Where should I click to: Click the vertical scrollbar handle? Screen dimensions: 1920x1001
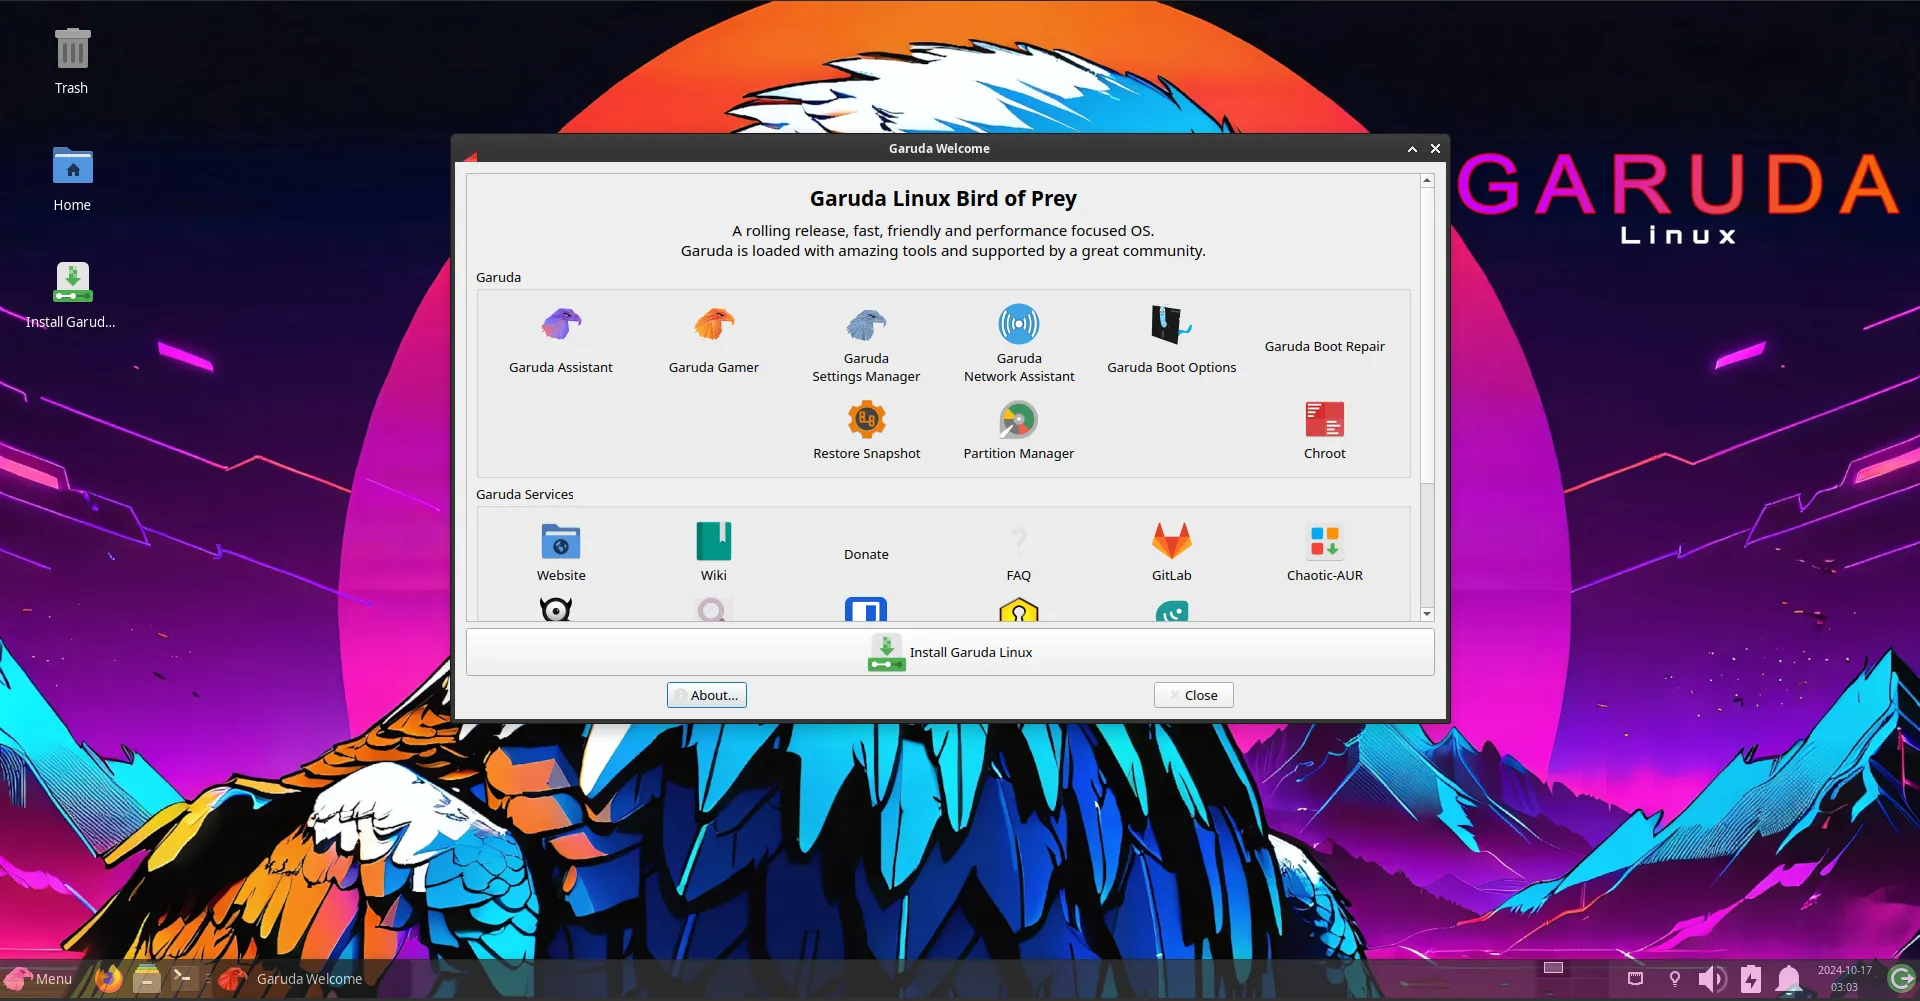[1427, 335]
